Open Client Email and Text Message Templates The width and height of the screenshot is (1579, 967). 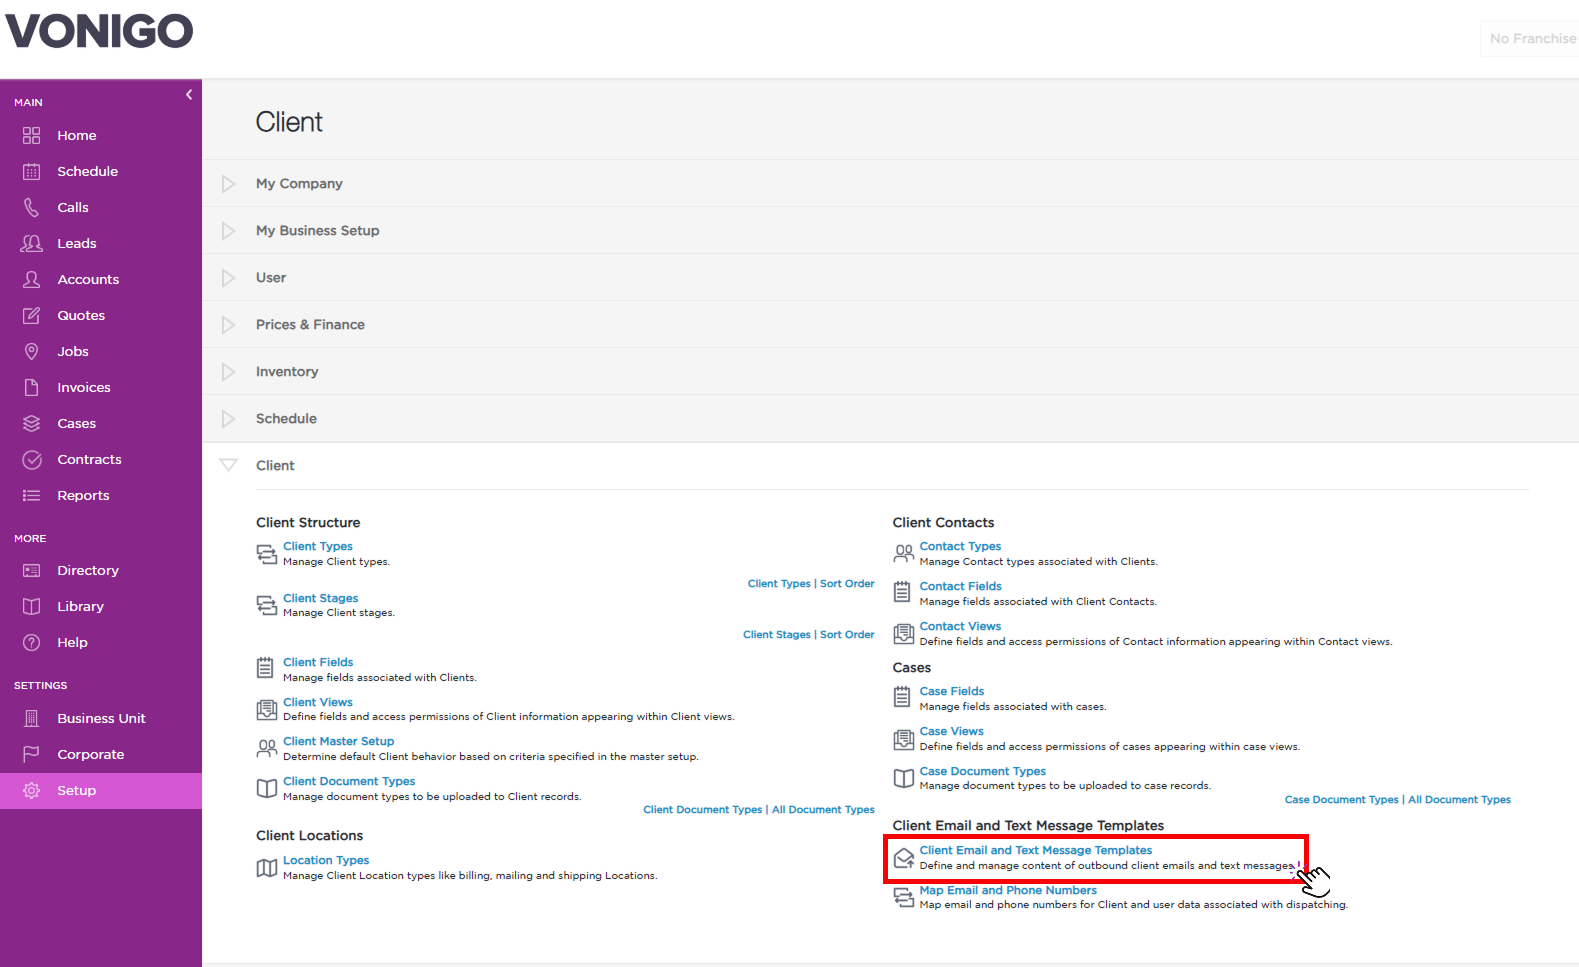[1036, 850]
